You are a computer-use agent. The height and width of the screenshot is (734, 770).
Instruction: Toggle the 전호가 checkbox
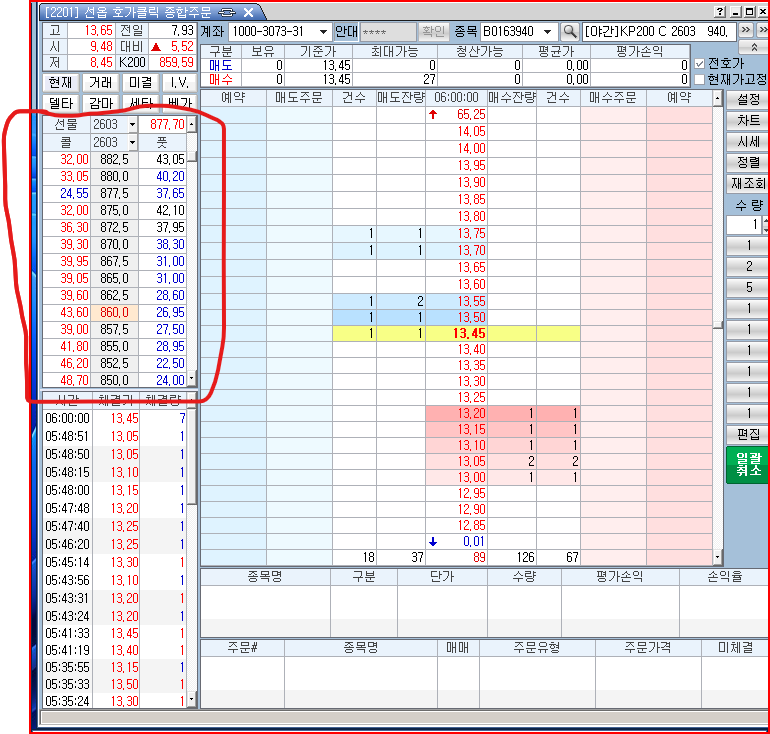pos(699,62)
